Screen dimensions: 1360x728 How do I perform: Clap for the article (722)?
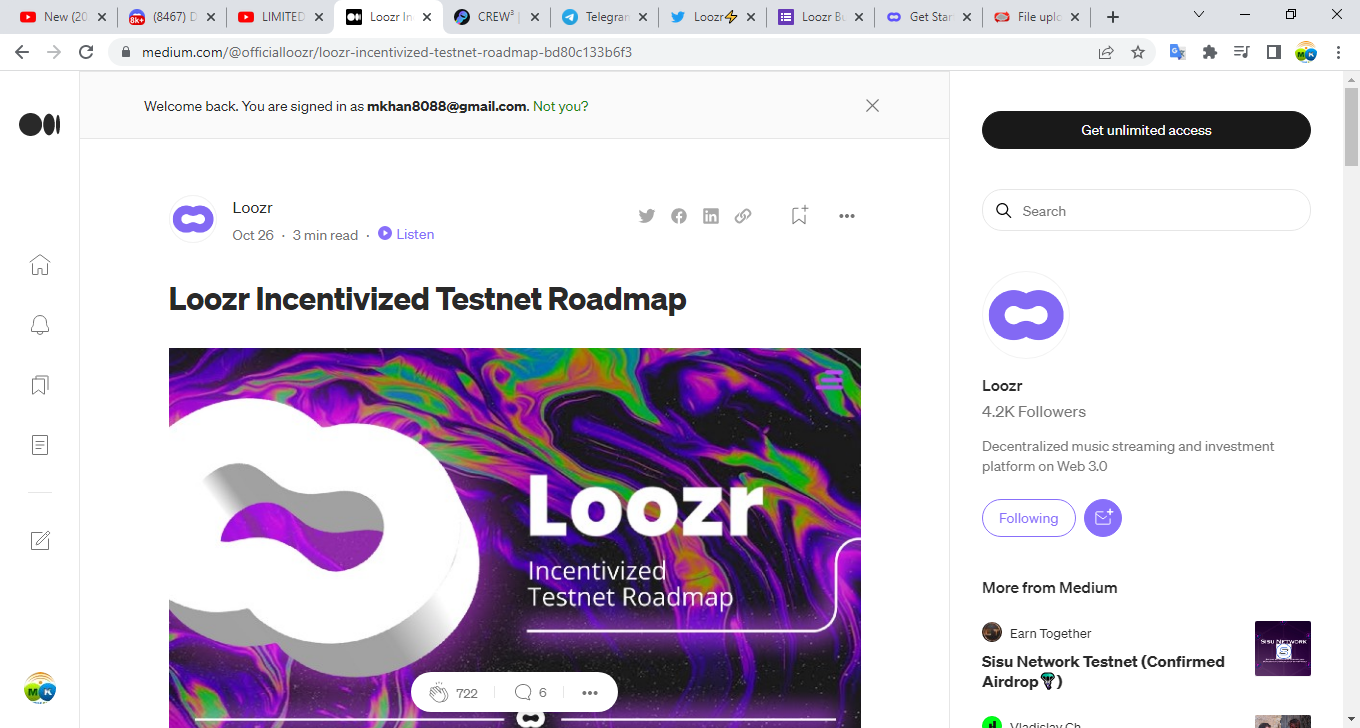click(453, 692)
